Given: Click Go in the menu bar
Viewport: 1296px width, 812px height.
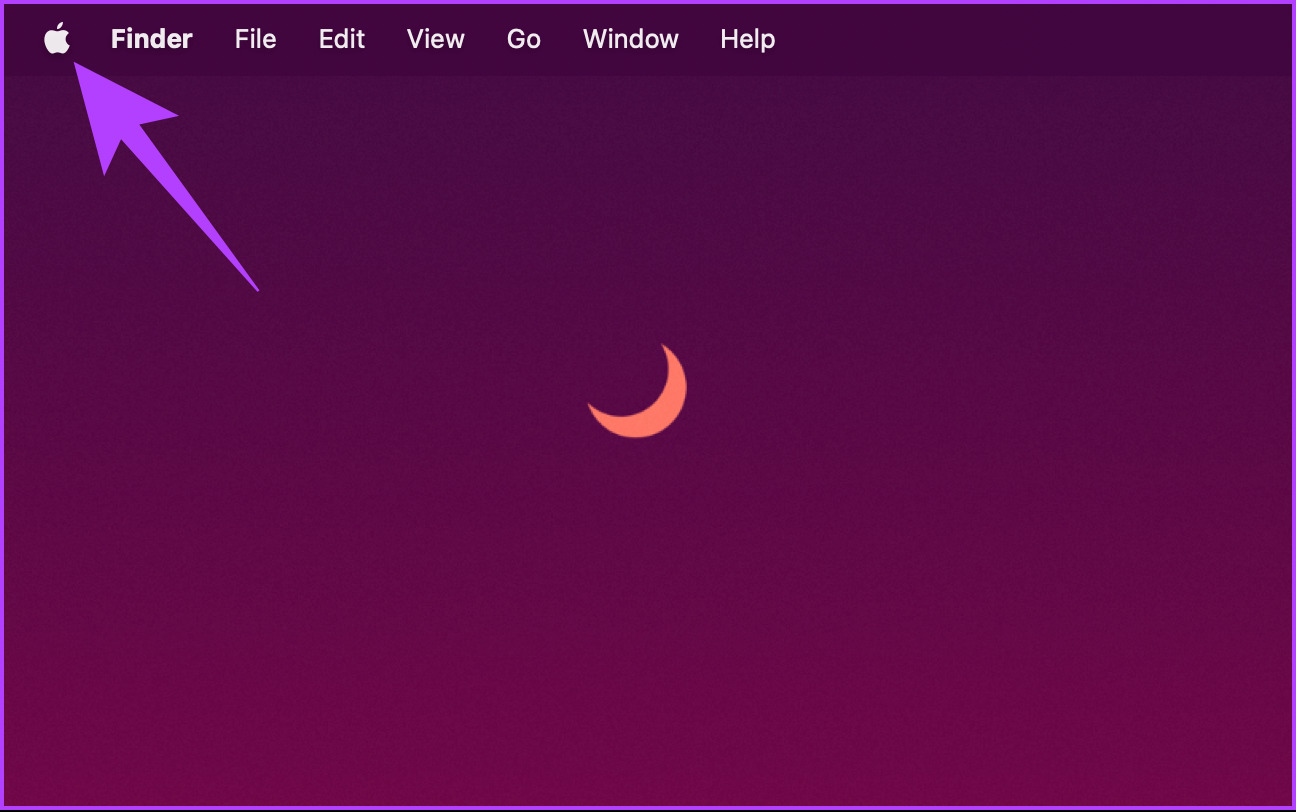Looking at the screenshot, I should (x=523, y=39).
